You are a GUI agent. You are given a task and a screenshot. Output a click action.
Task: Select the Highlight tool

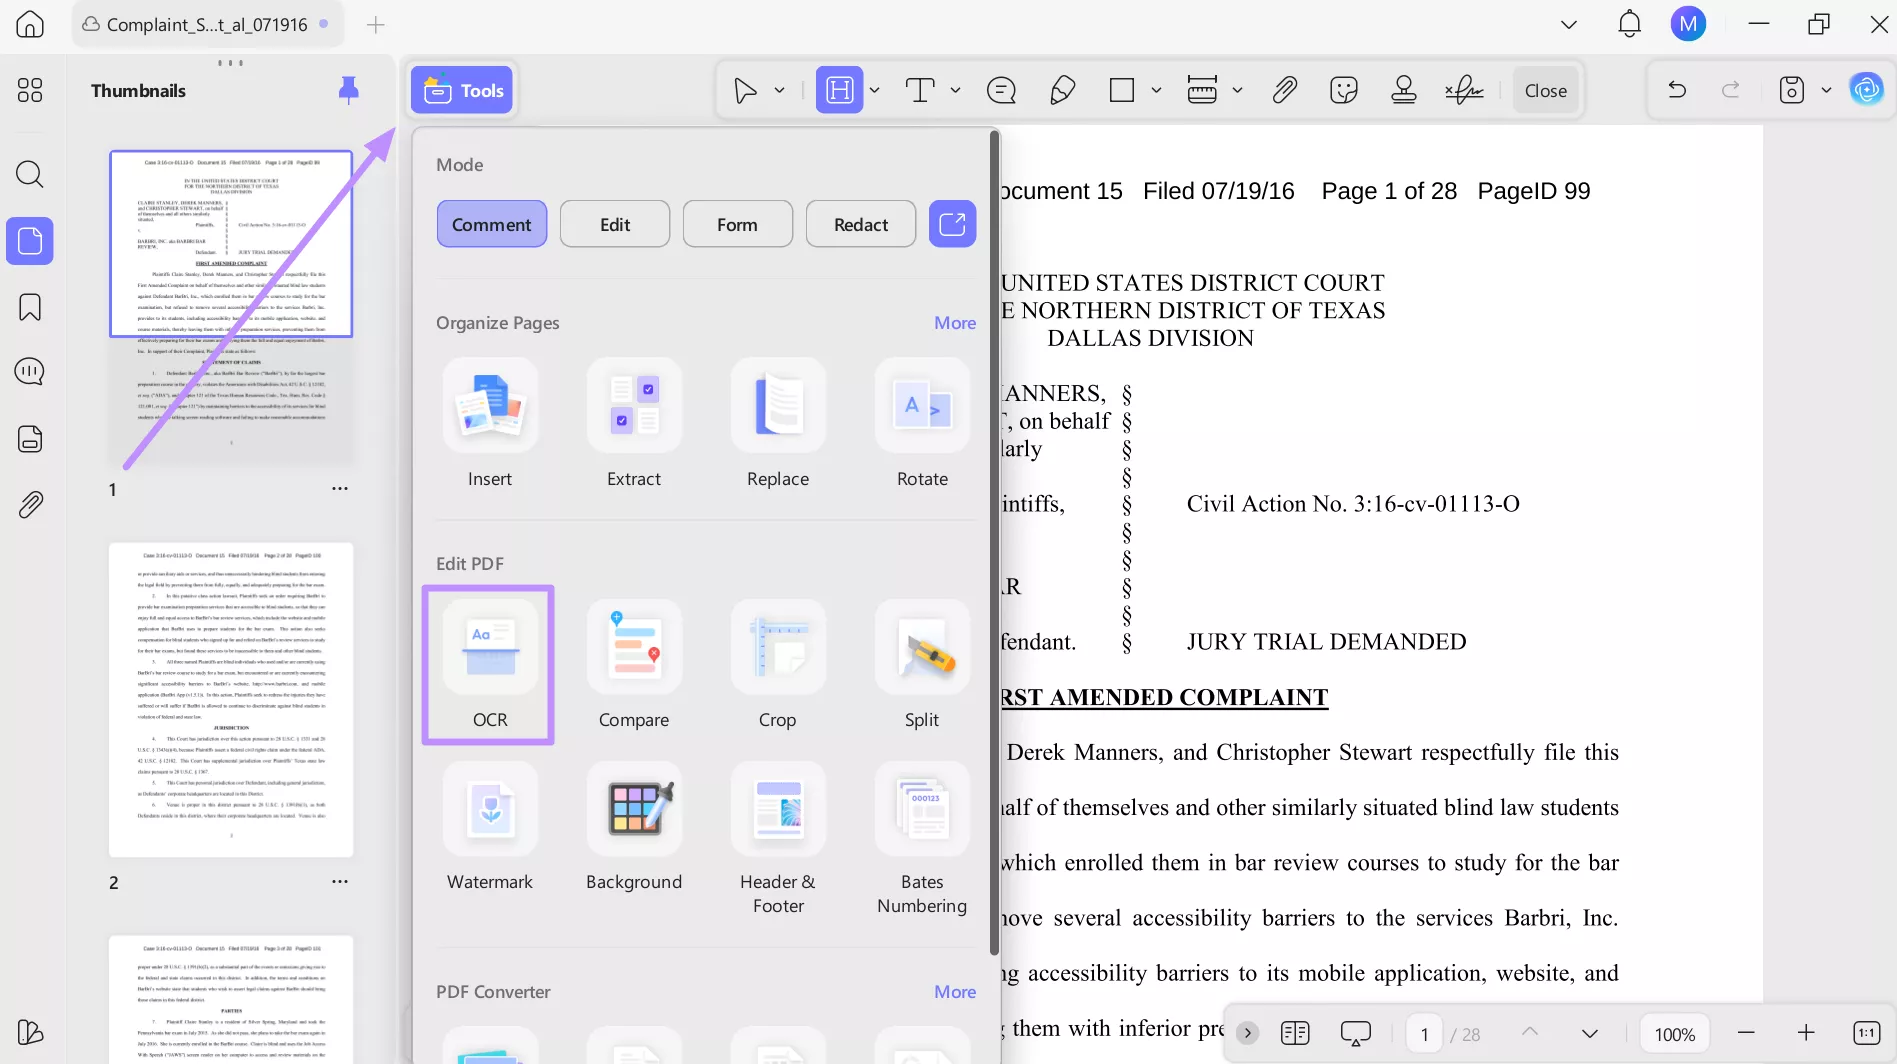pos(839,89)
